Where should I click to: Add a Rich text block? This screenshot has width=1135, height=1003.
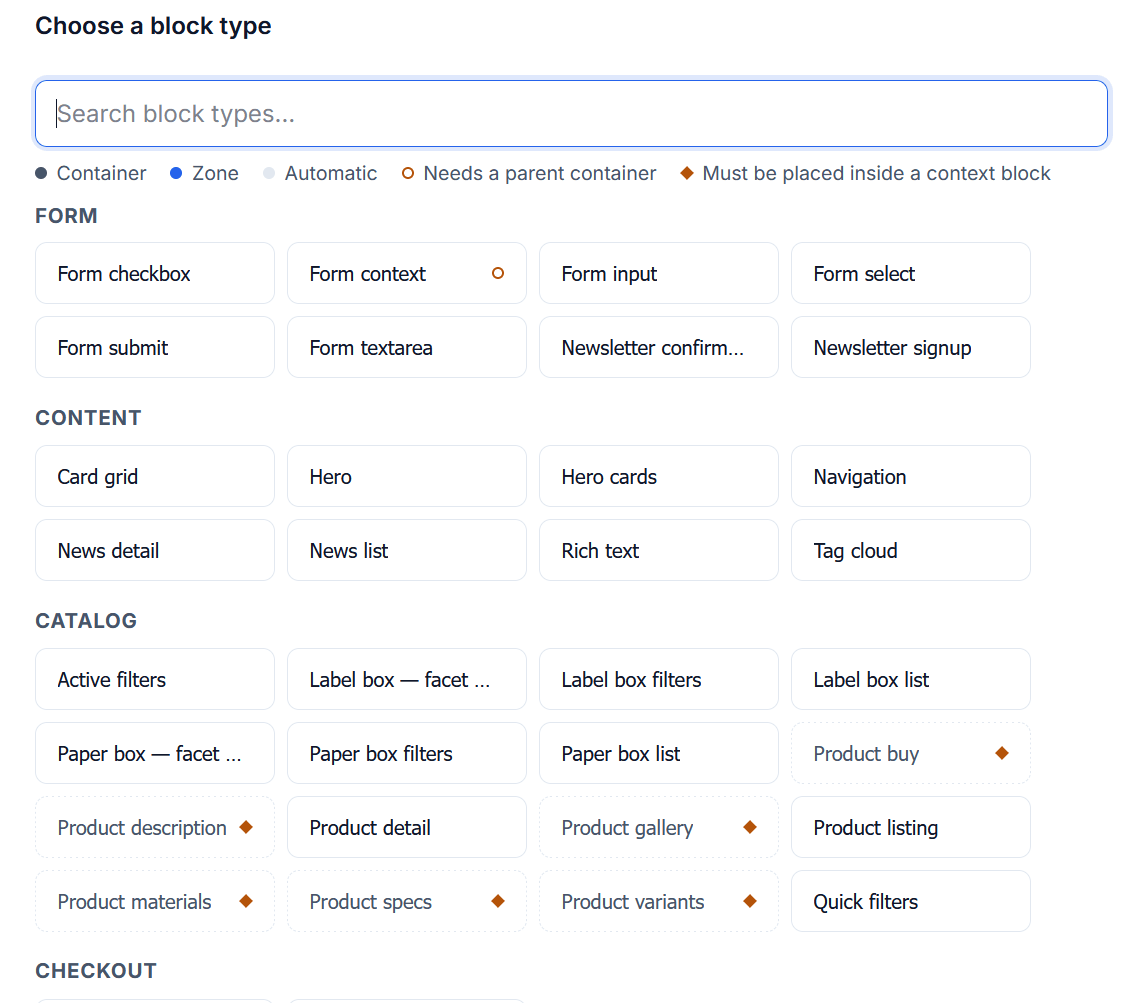coord(659,550)
